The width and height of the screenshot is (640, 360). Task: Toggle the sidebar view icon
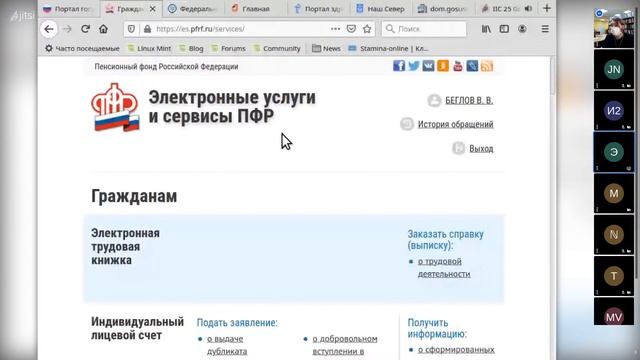pos(504,29)
